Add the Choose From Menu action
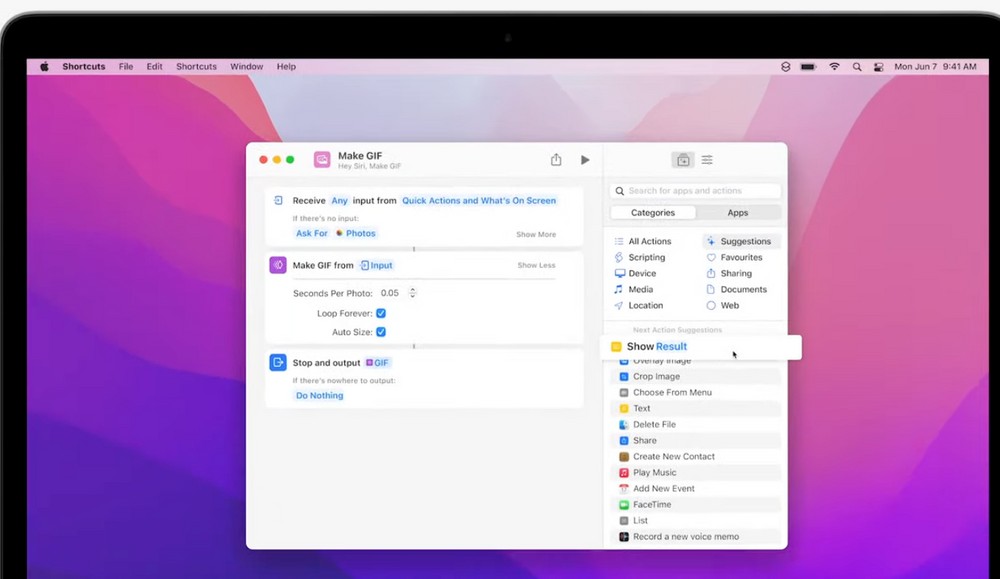1000x579 pixels. pyautogui.click(x=695, y=392)
